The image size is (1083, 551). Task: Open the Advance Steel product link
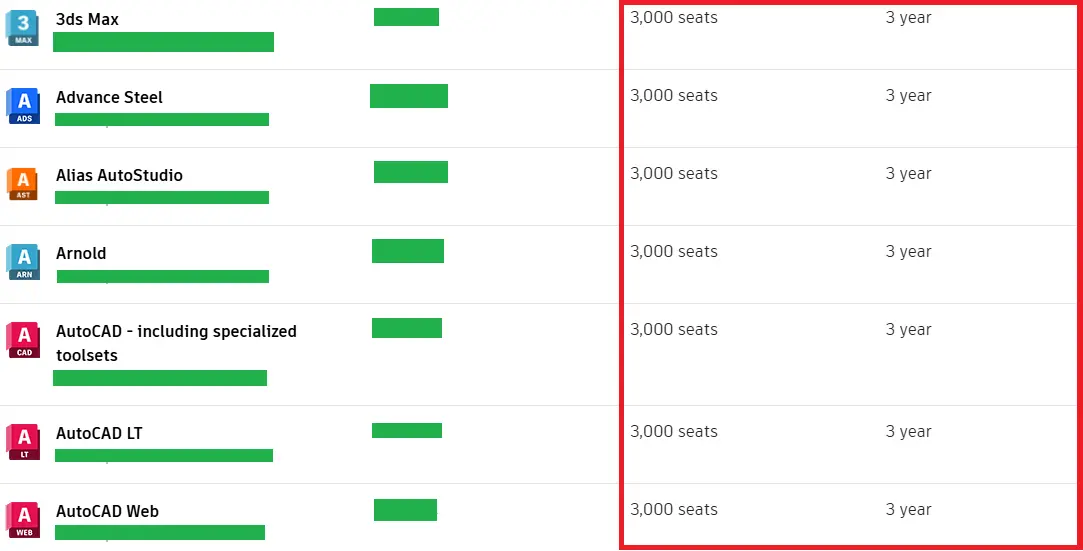109,97
